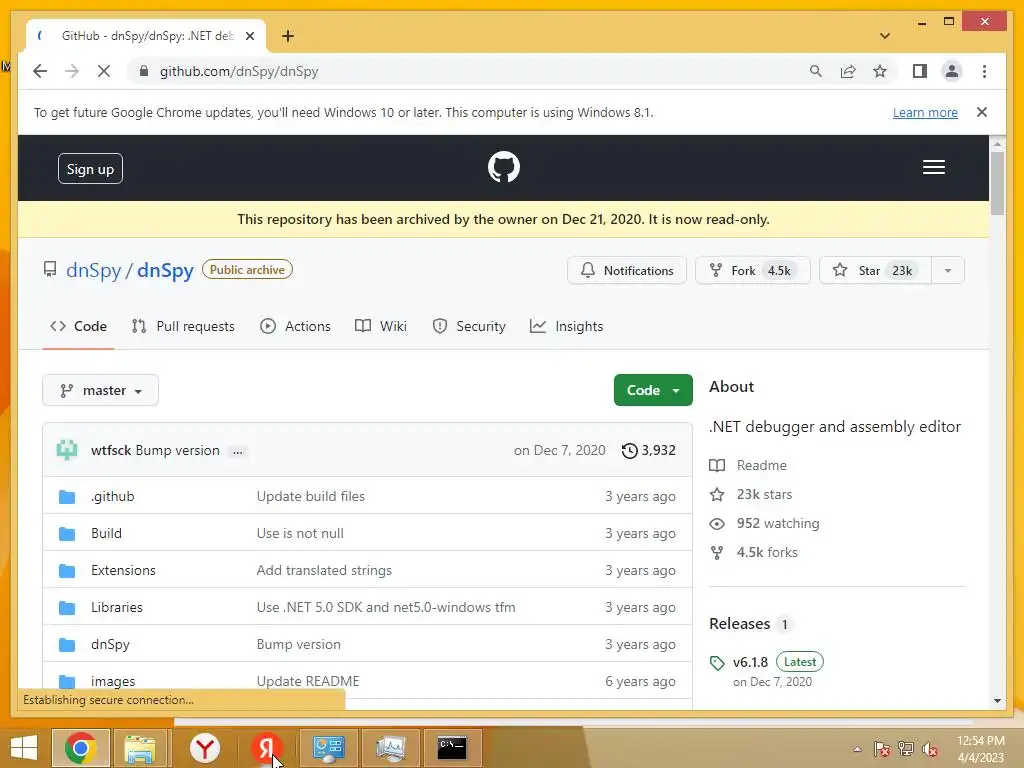
Task: Open the v6.1.8 release
Action: (750, 662)
